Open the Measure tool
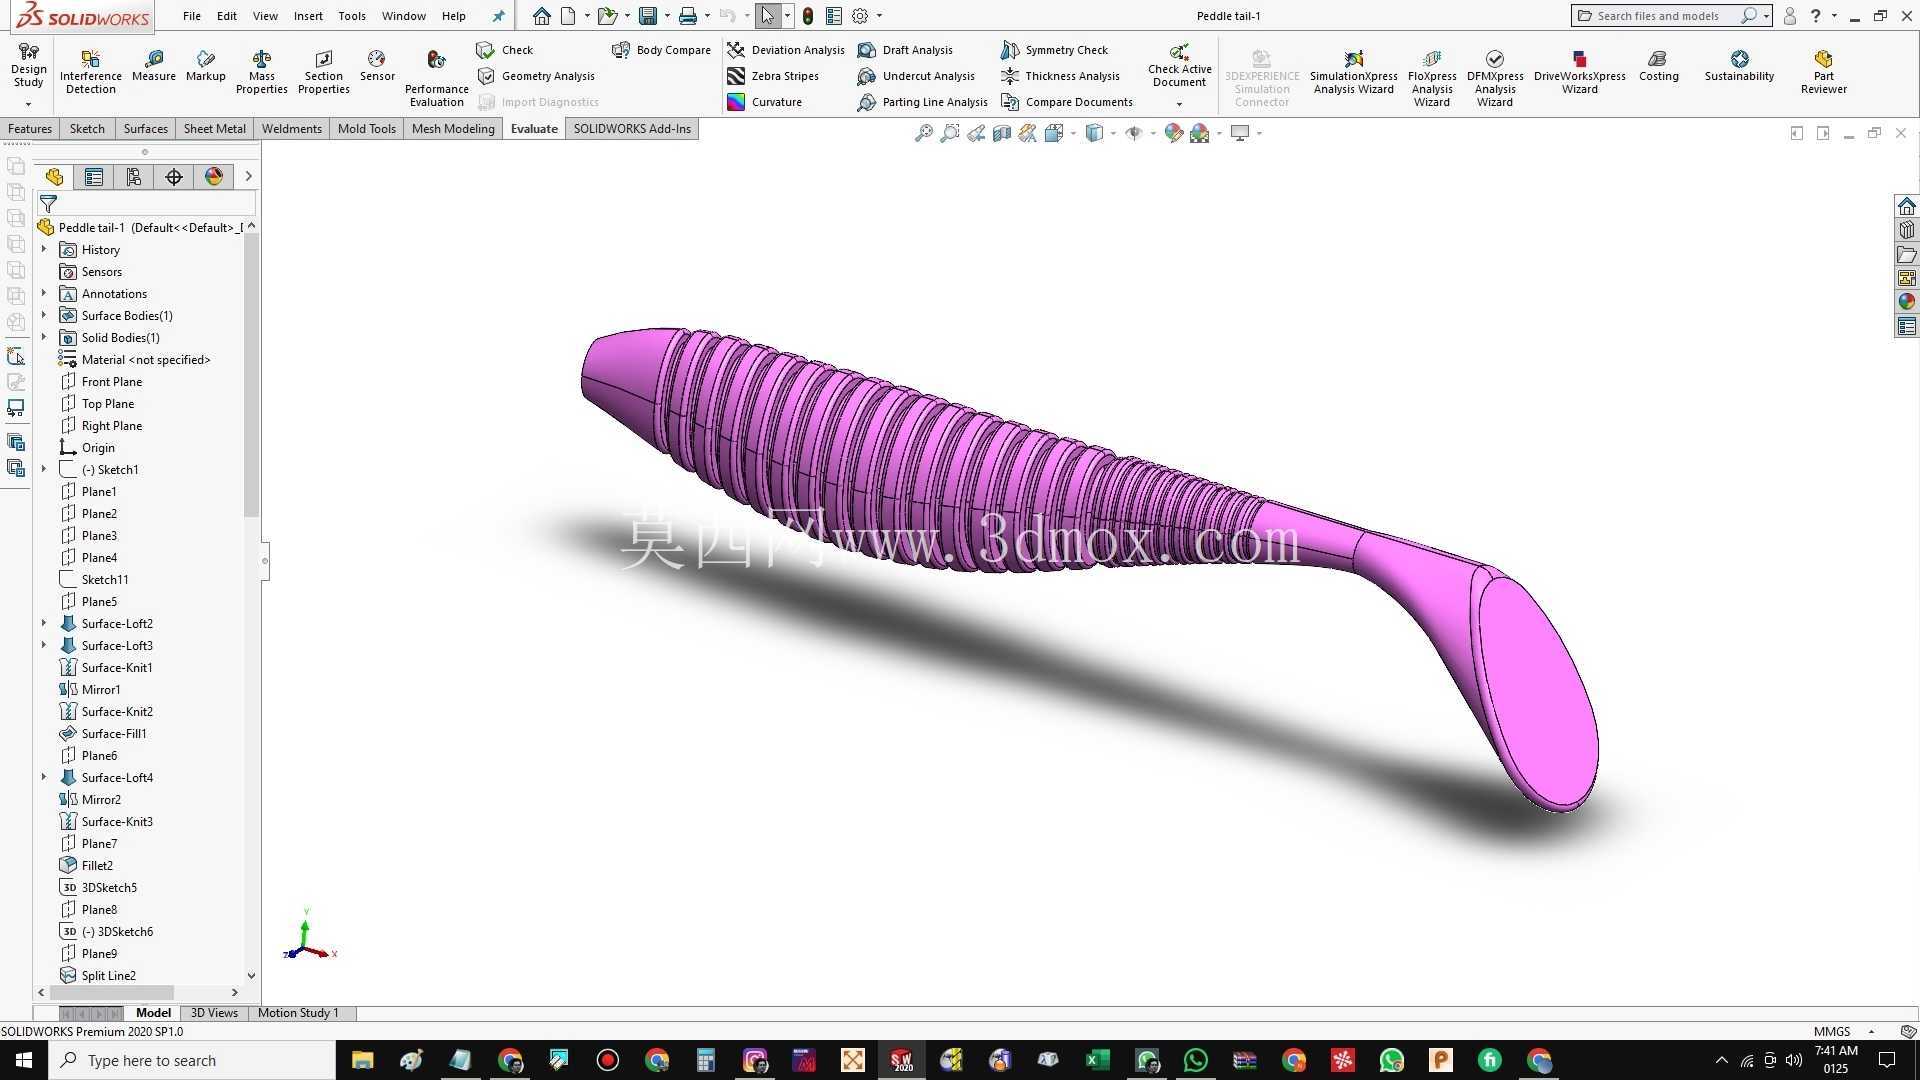The width and height of the screenshot is (1920, 1080). click(153, 66)
